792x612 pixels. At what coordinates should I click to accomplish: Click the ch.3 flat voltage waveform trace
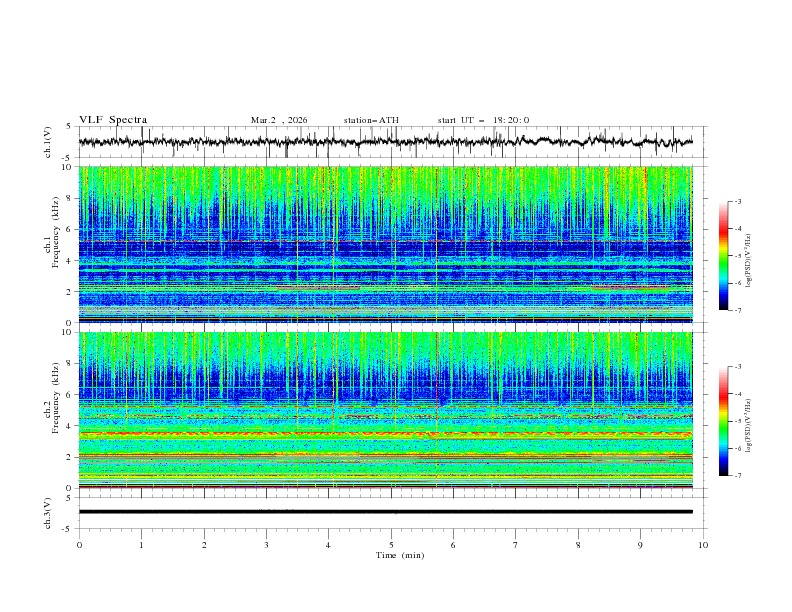pyautogui.click(x=385, y=512)
